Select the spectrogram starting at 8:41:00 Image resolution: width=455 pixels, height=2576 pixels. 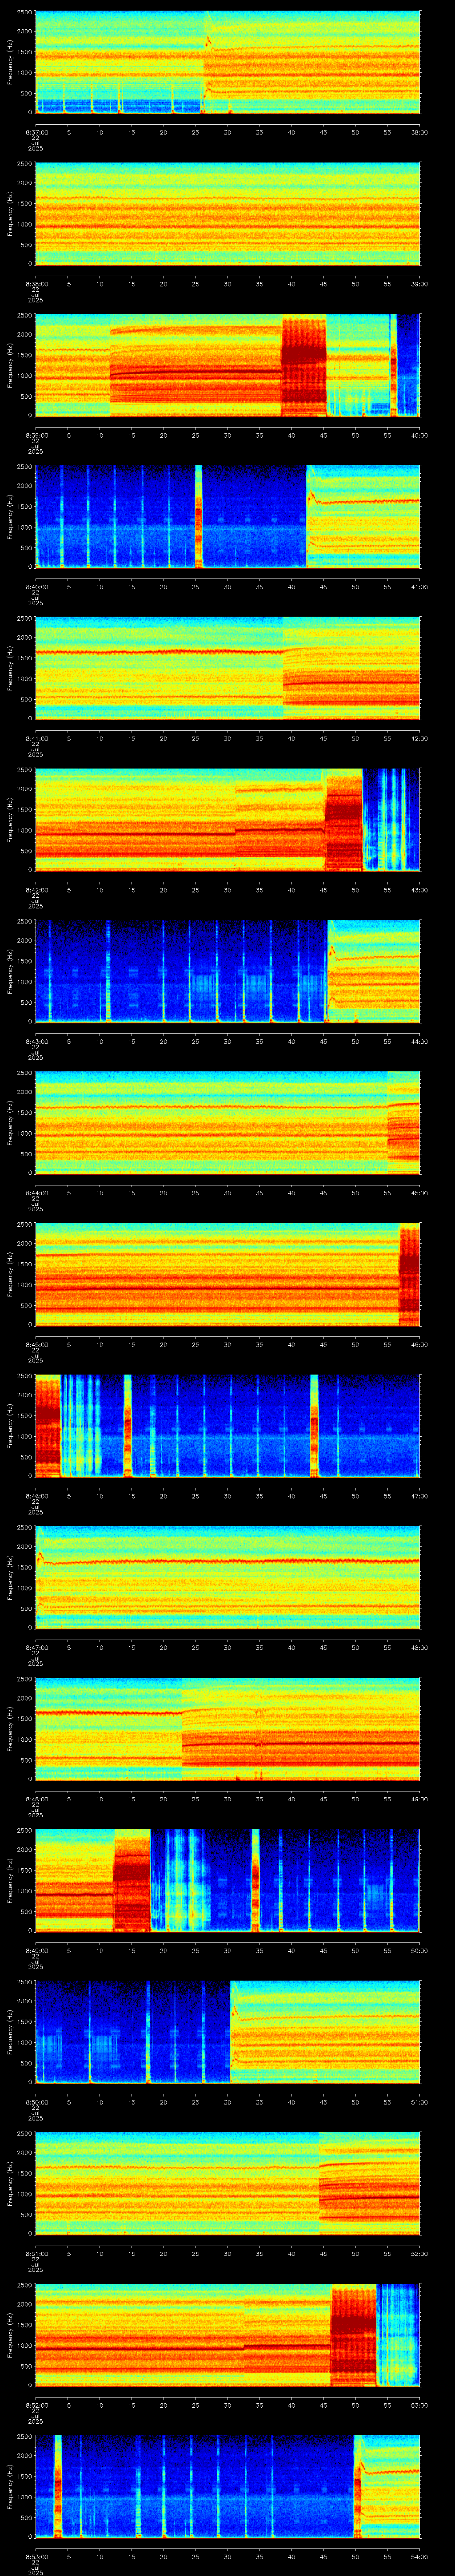[x=227, y=668]
